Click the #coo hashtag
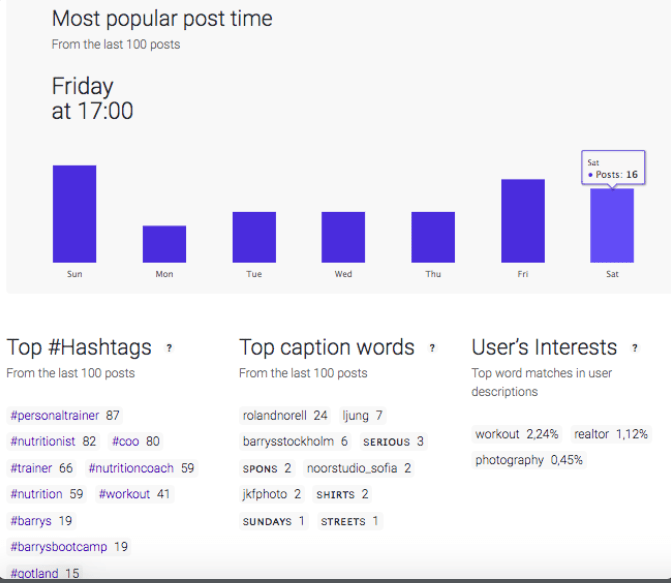This screenshot has height=583, width=671. (x=125, y=441)
